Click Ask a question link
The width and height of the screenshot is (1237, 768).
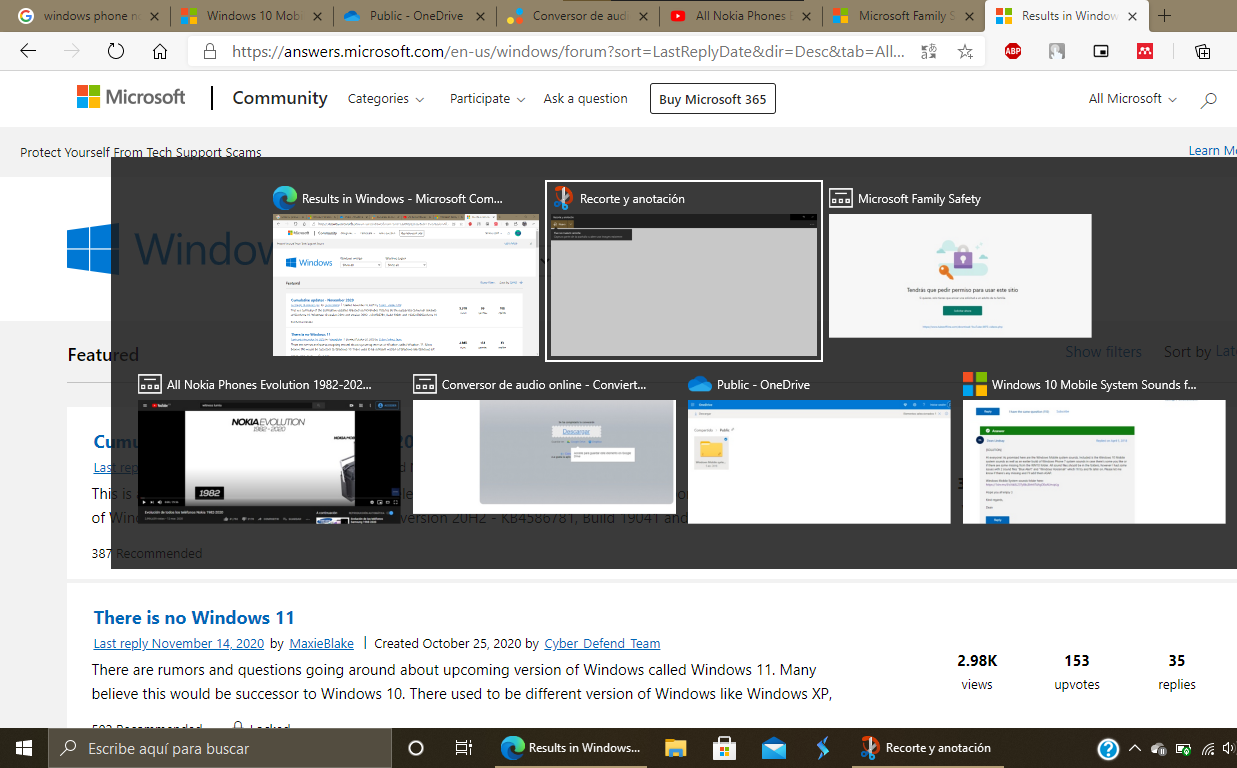coord(585,99)
